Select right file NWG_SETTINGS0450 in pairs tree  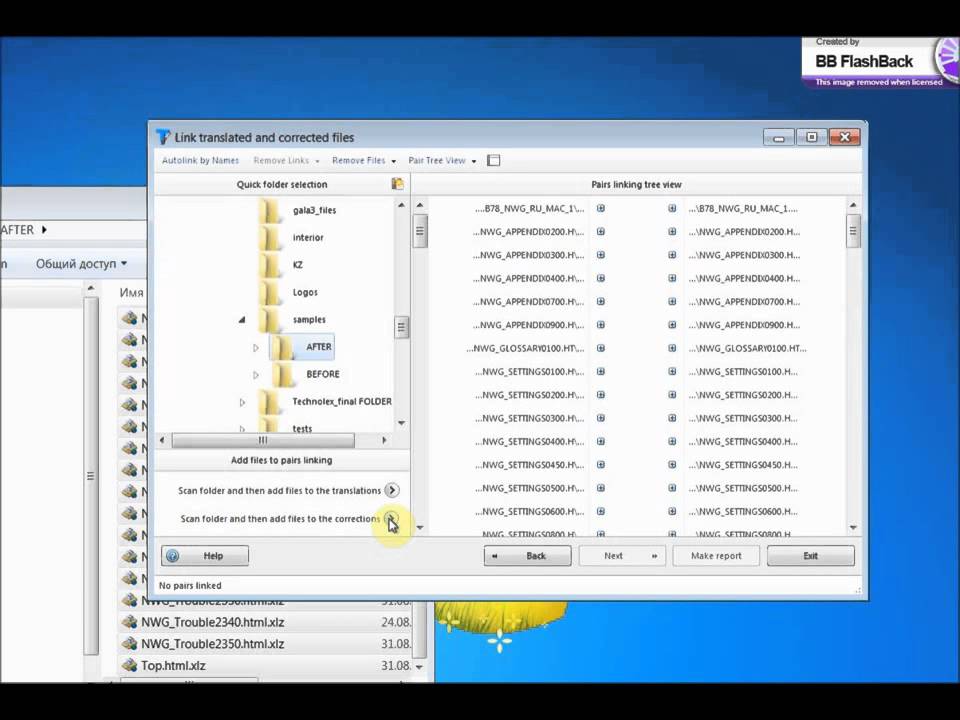743,465
